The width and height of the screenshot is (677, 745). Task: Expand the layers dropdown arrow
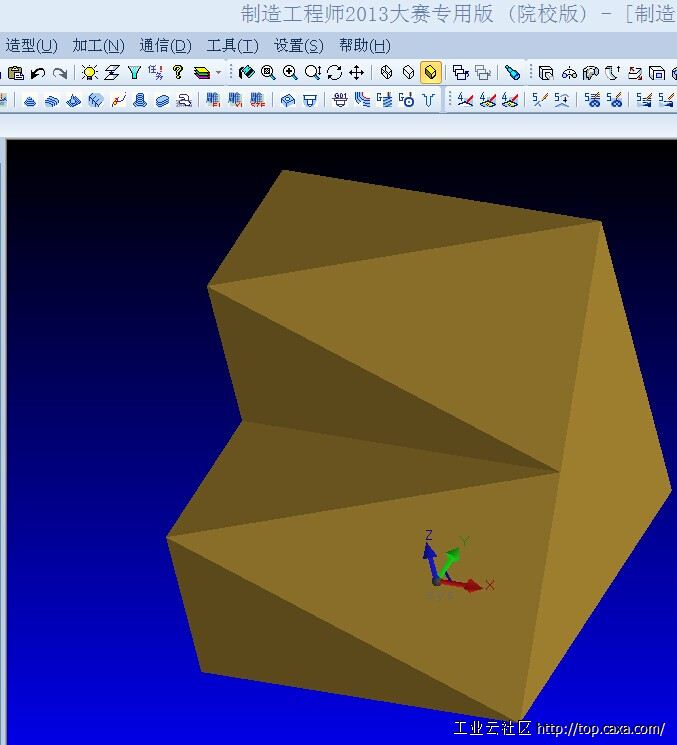pos(219,73)
